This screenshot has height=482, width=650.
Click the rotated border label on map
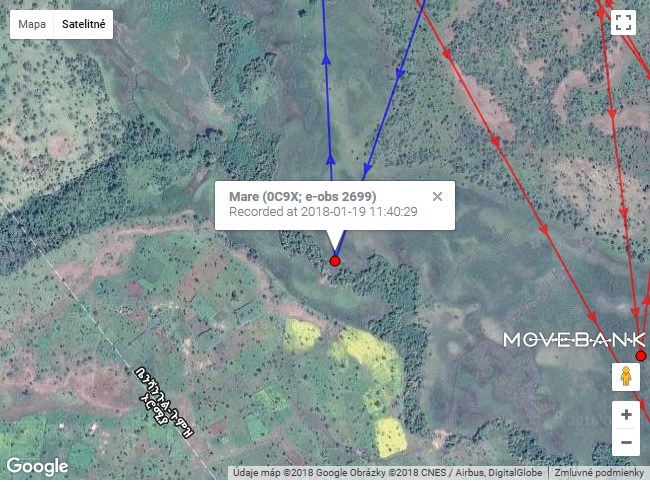pos(165,402)
